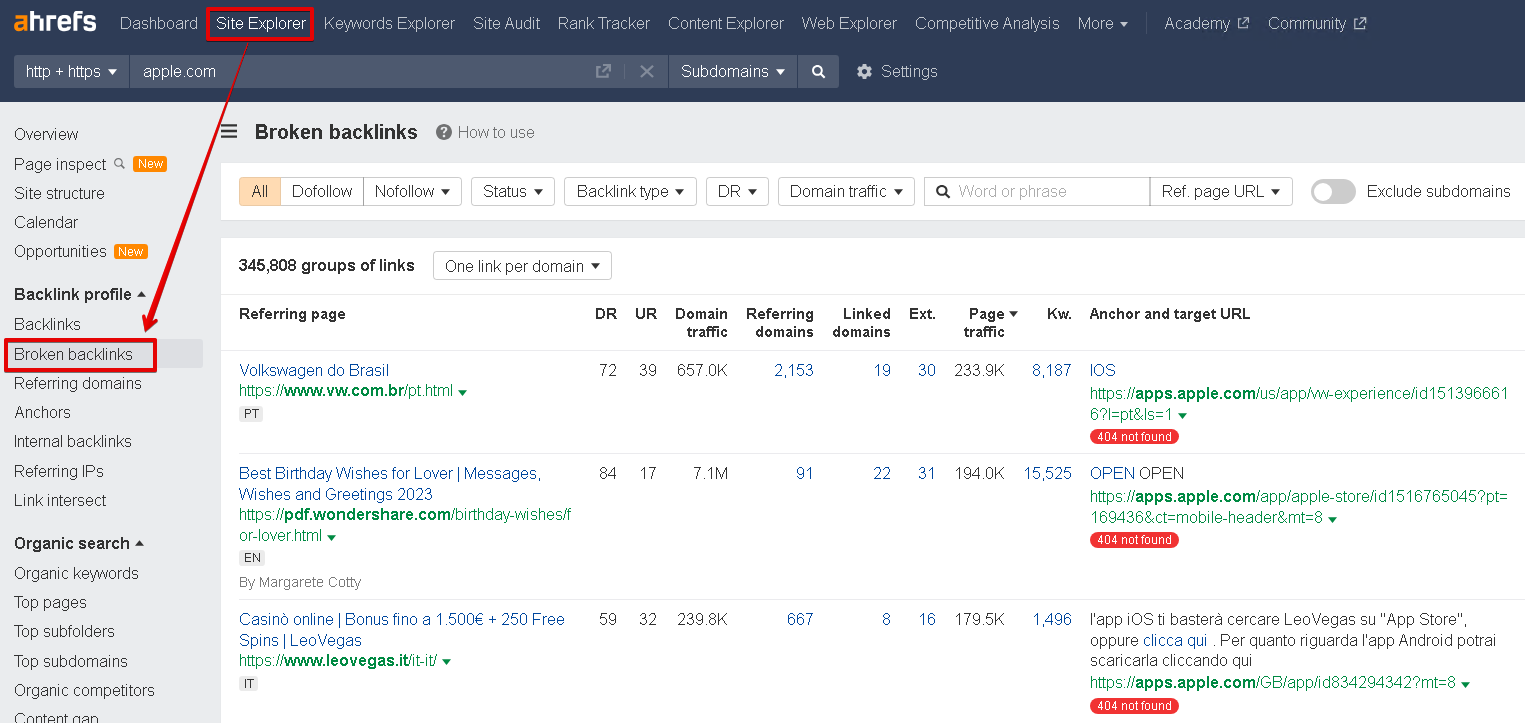
Task: Click the IOS anchor link
Action: [x=1103, y=370]
